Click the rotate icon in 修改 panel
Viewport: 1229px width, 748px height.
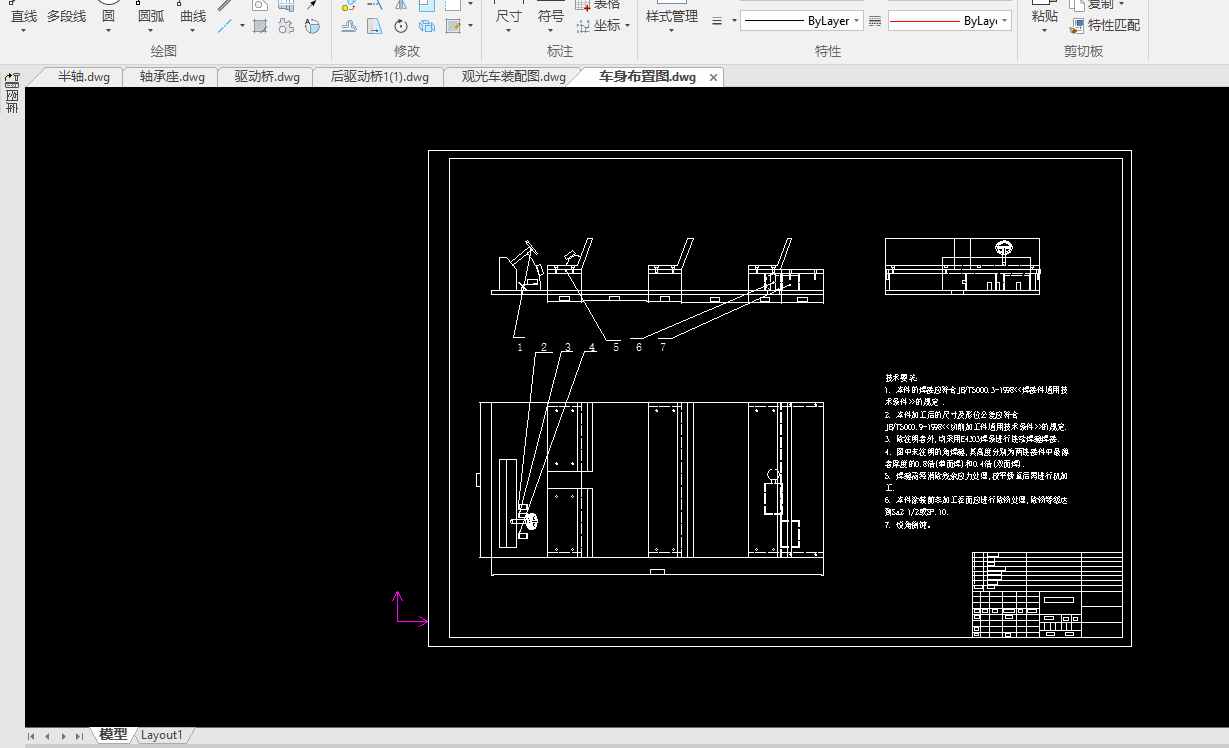tap(401, 26)
